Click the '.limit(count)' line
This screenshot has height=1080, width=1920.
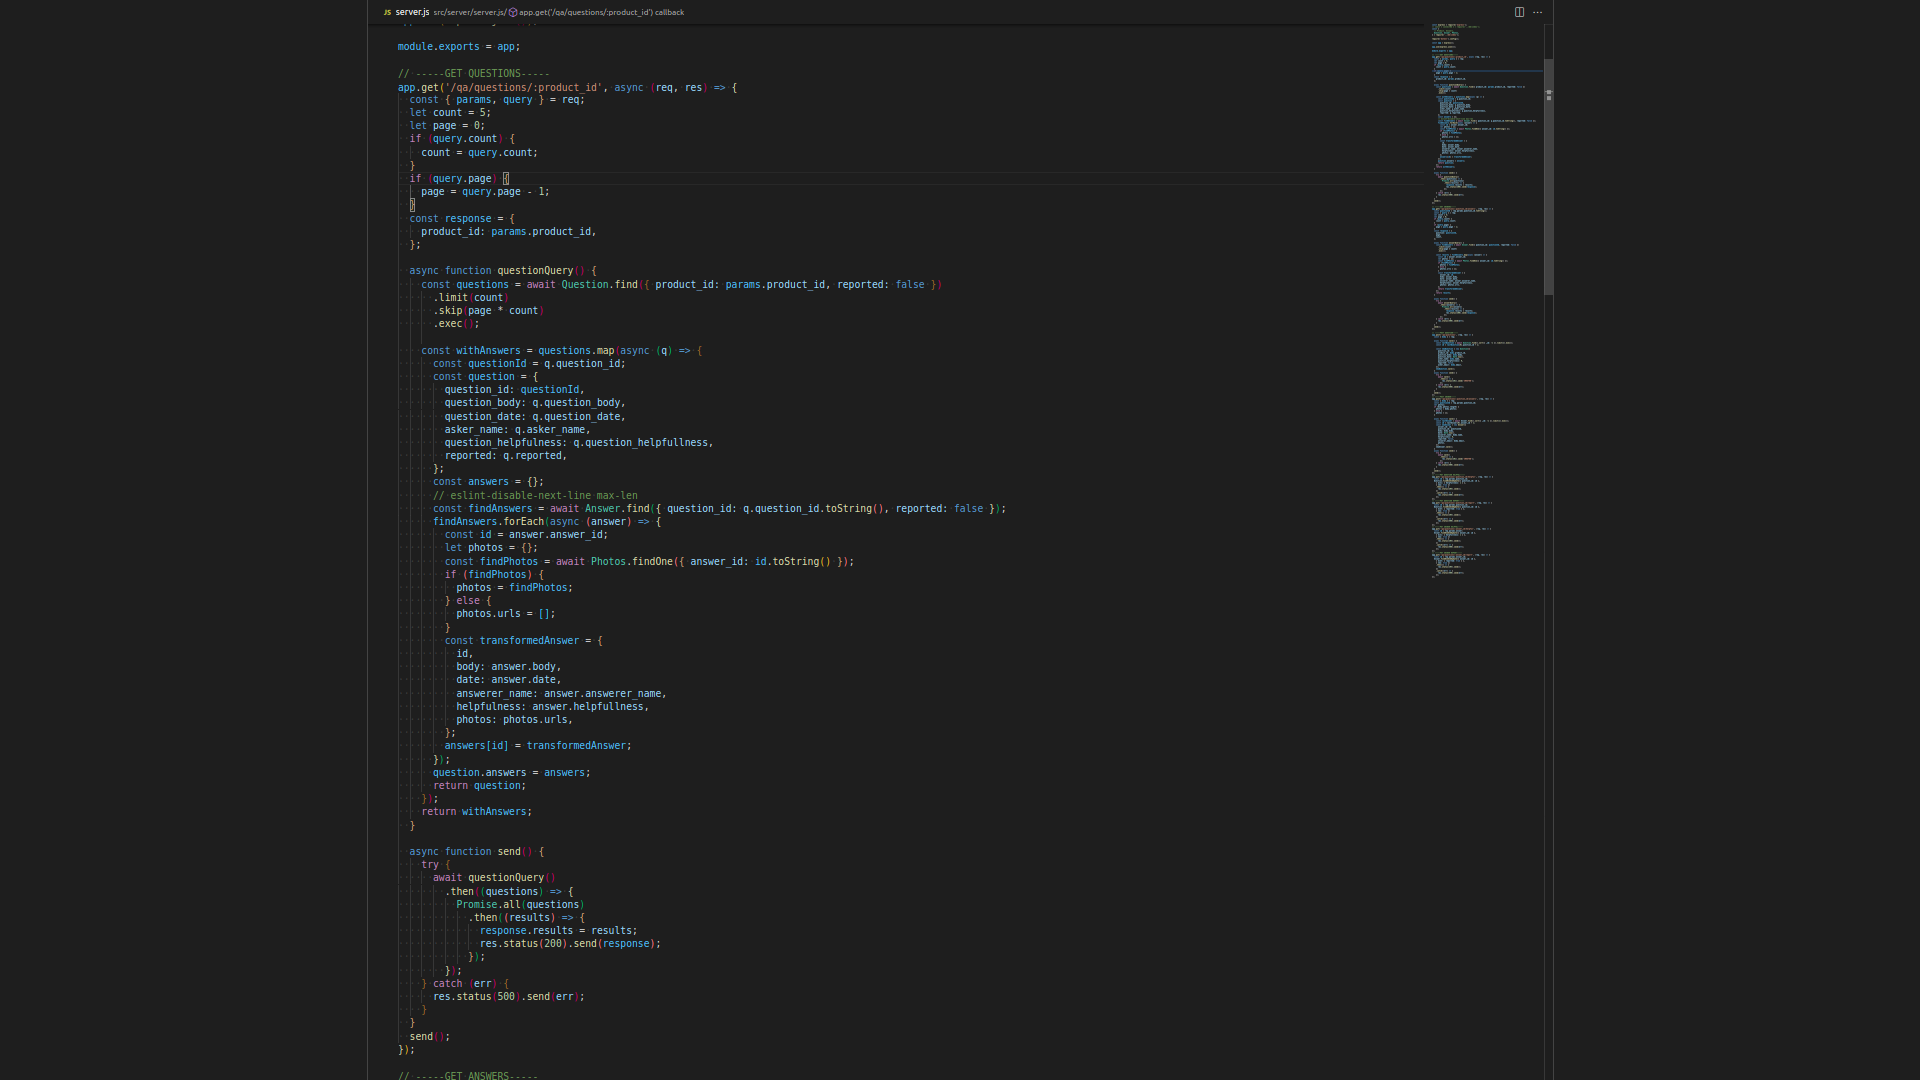tap(471, 297)
